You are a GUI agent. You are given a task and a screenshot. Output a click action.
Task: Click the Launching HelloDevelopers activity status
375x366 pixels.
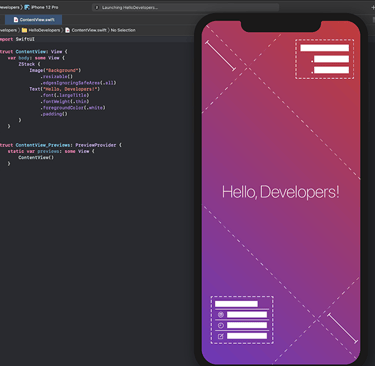(x=185, y=7)
